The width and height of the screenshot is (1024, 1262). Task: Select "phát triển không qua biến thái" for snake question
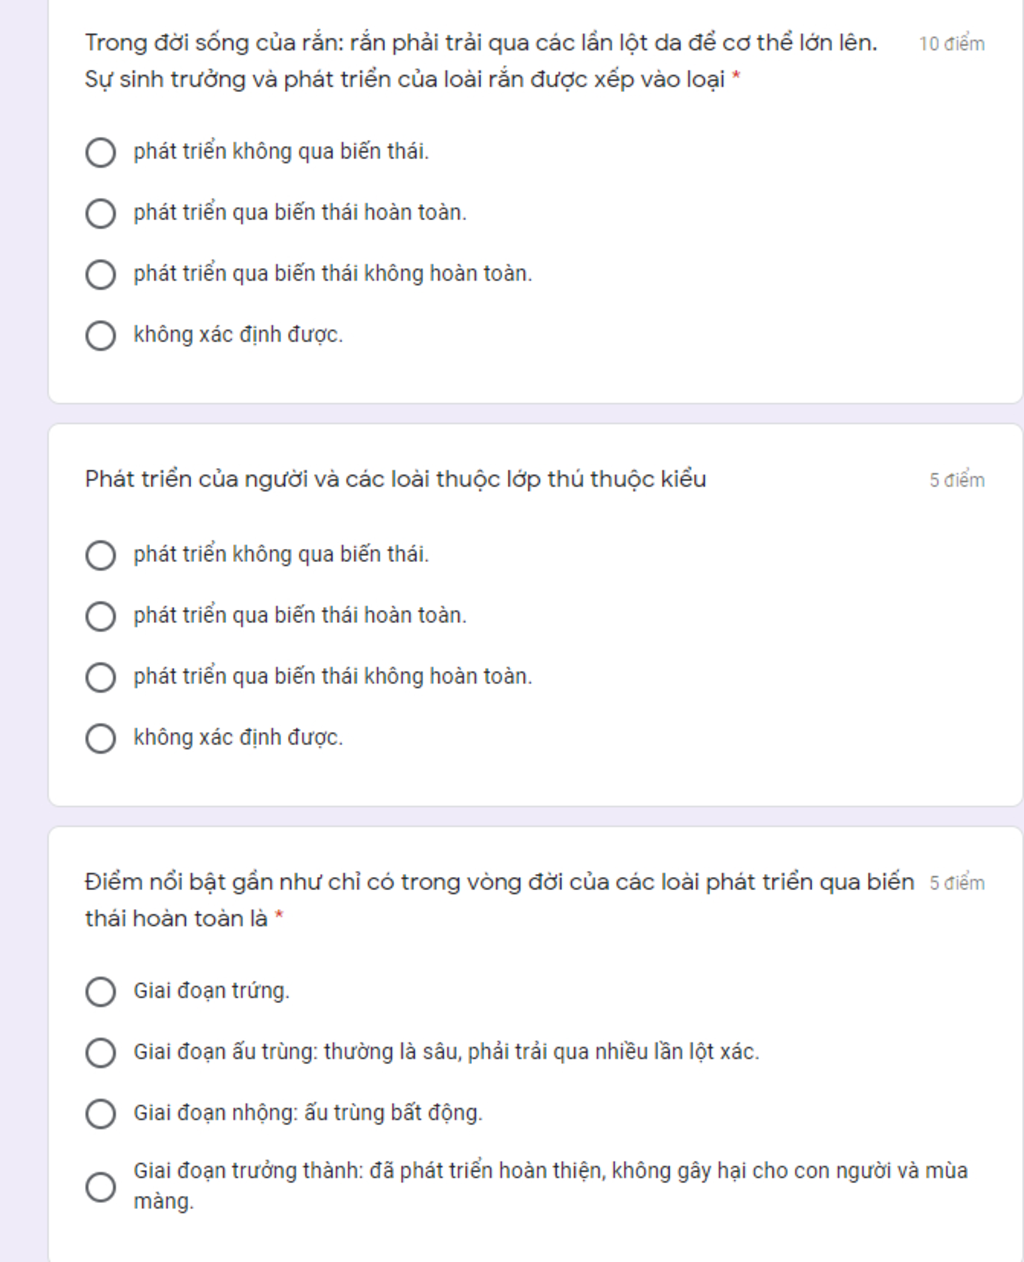[x=100, y=153]
